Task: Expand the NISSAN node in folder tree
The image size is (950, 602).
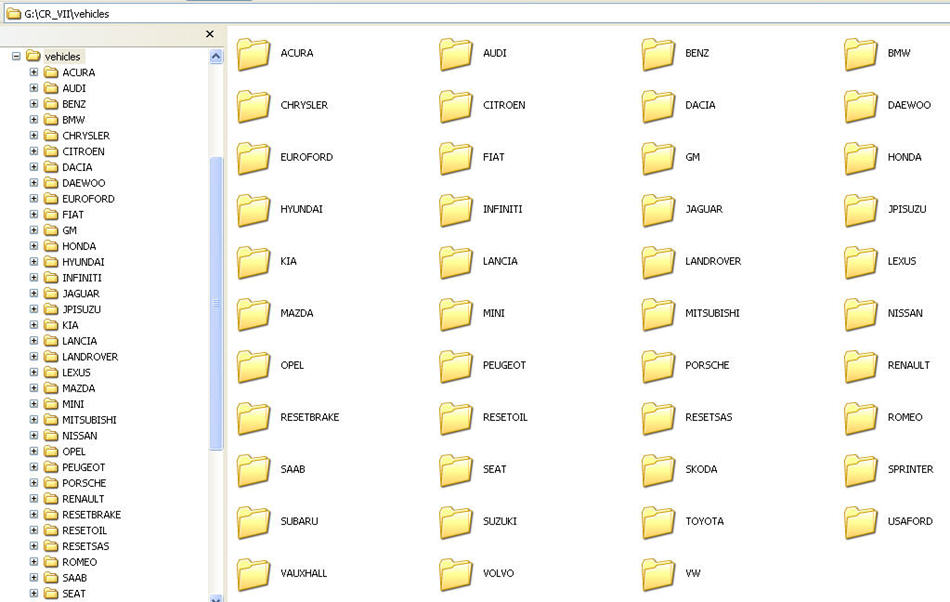Action: (x=34, y=435)
